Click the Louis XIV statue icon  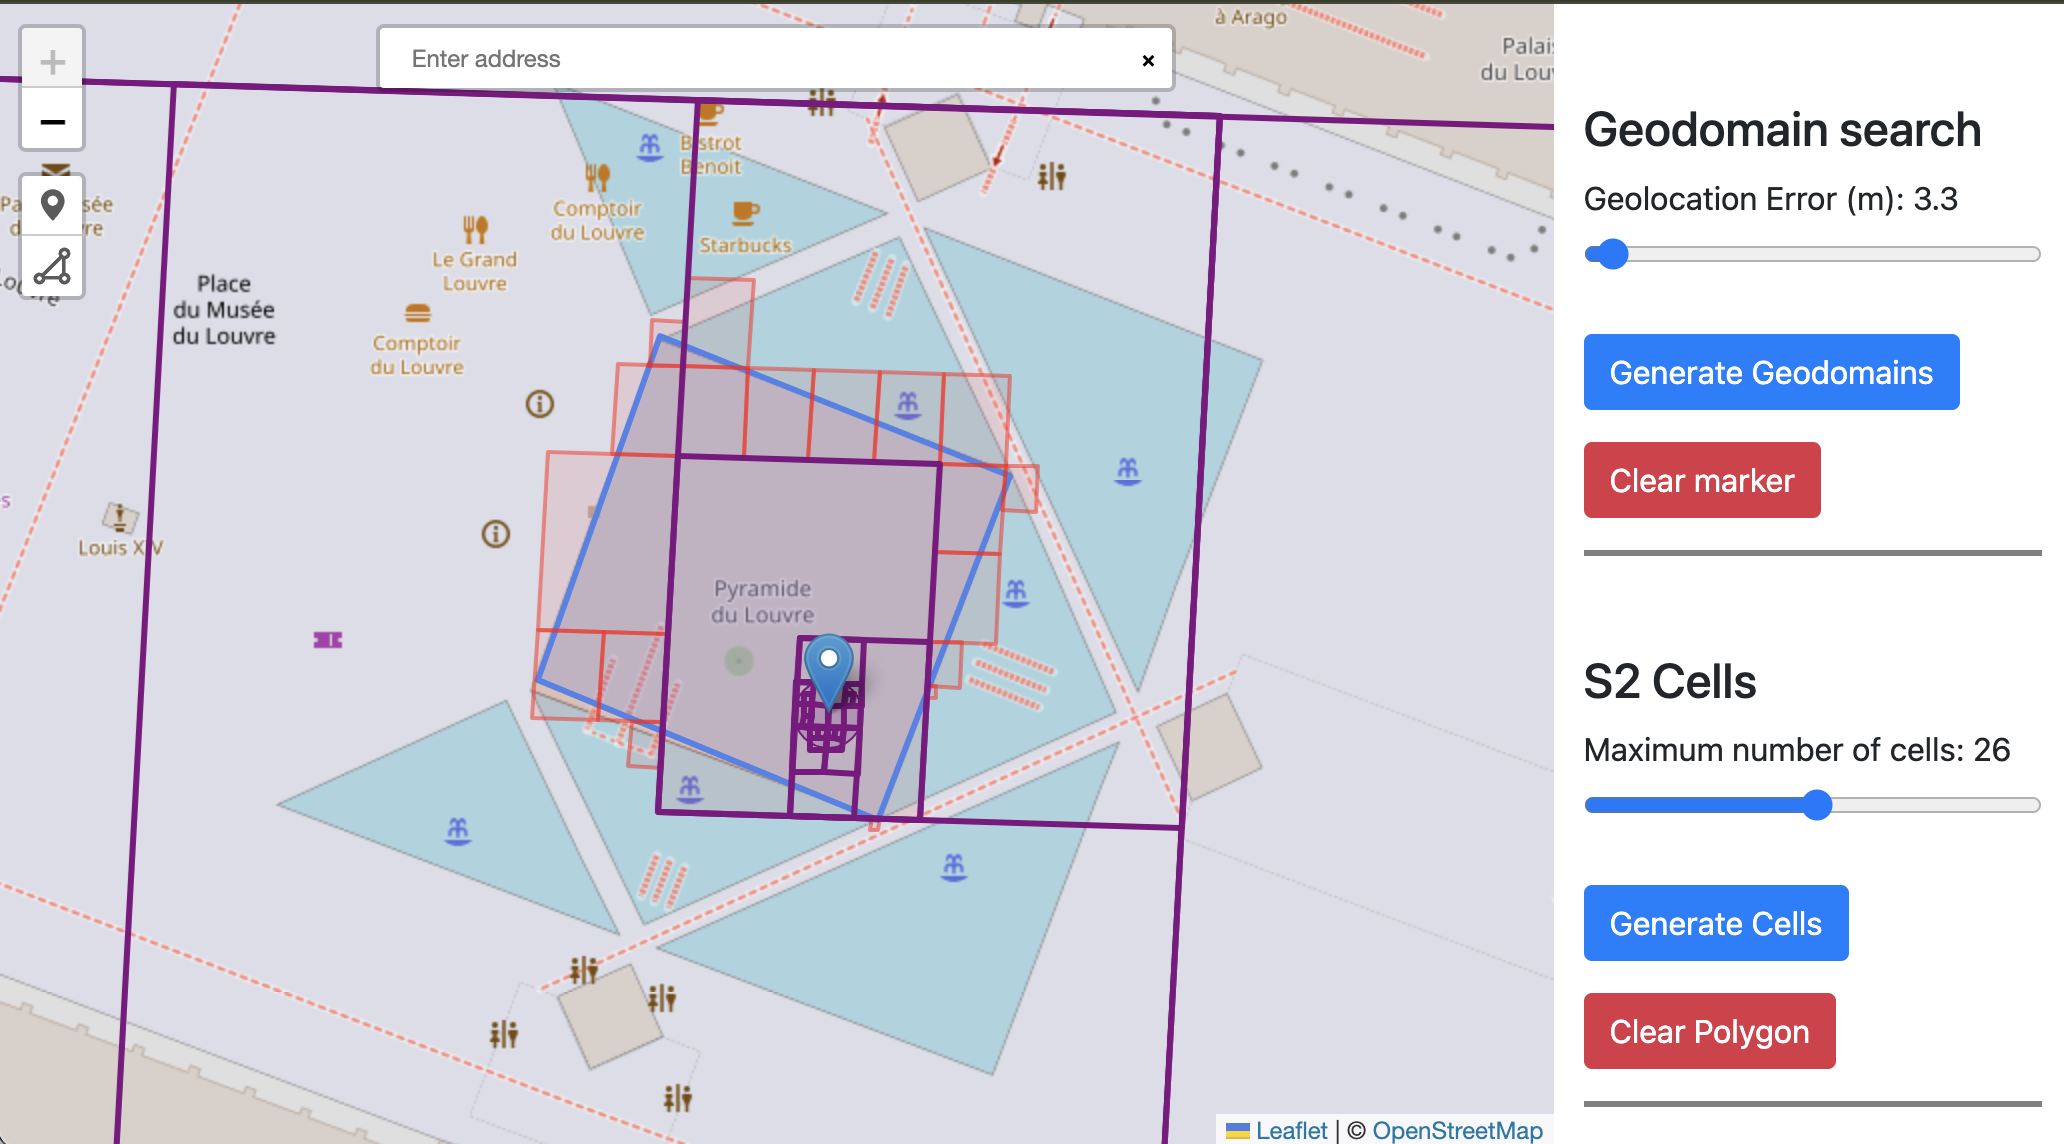[x=120, y=517]
